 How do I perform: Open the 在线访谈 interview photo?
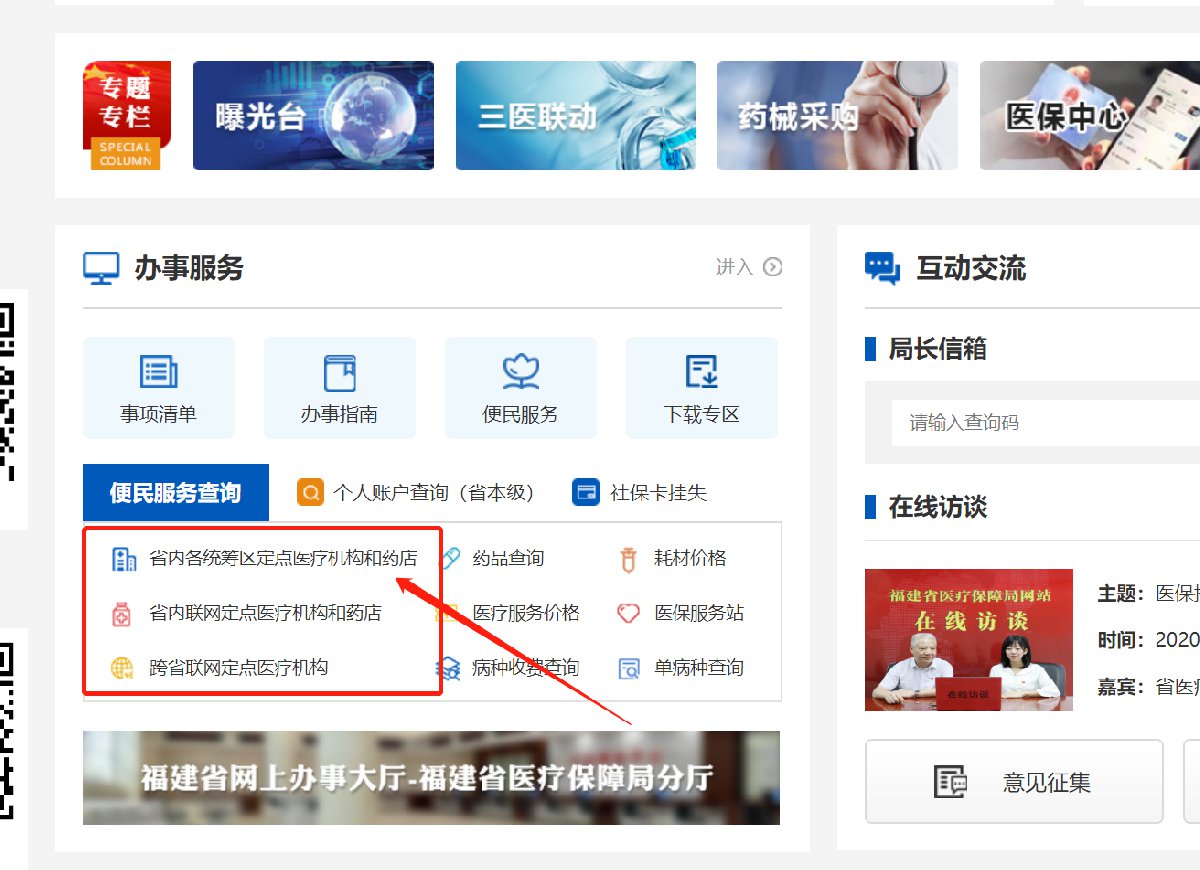(x=969, y=640)
